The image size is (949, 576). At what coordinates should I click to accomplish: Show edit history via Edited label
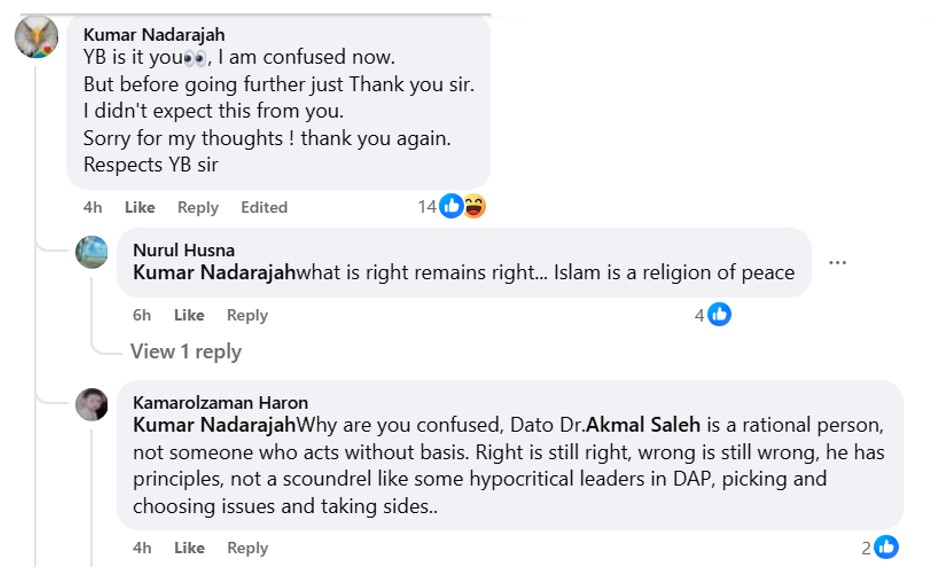pyautogui.click(x=264, y=207)
